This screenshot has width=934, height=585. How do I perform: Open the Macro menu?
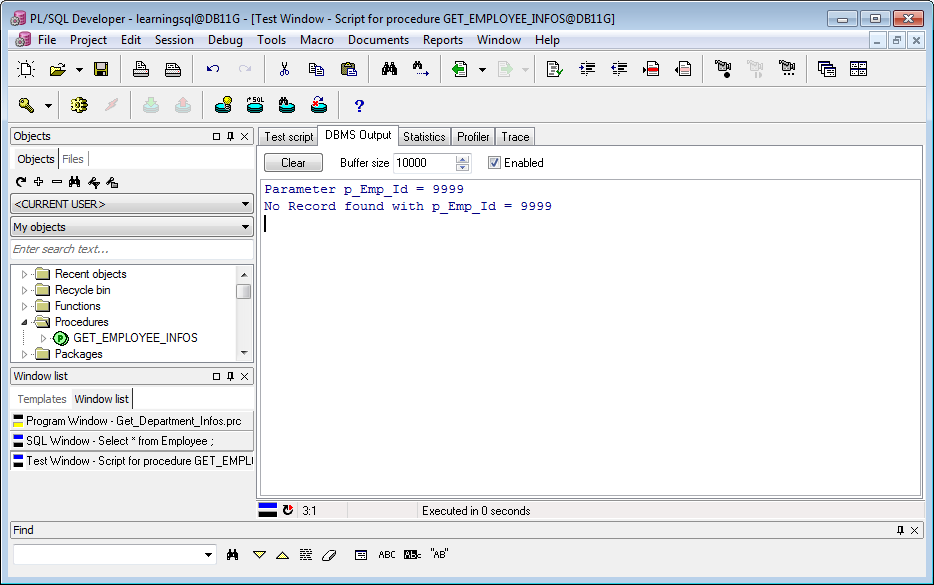coord(317,40)
